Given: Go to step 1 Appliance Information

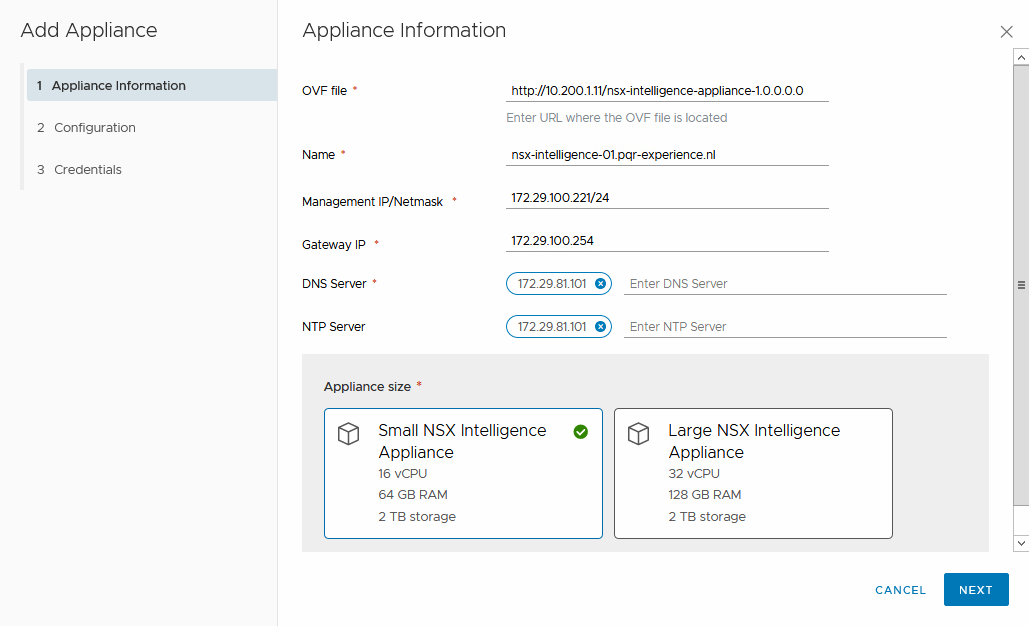Looking at the screenshot, I should (x=118, y=86).
